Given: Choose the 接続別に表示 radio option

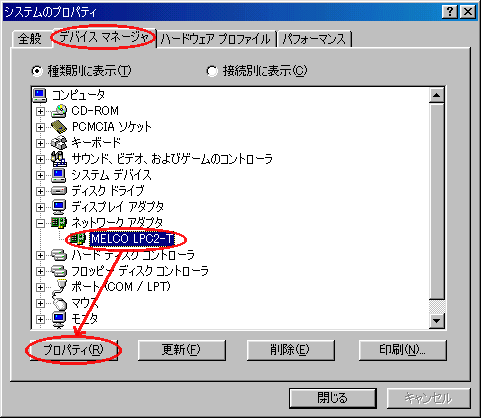Looking at the screenshot, I should 211,71.
